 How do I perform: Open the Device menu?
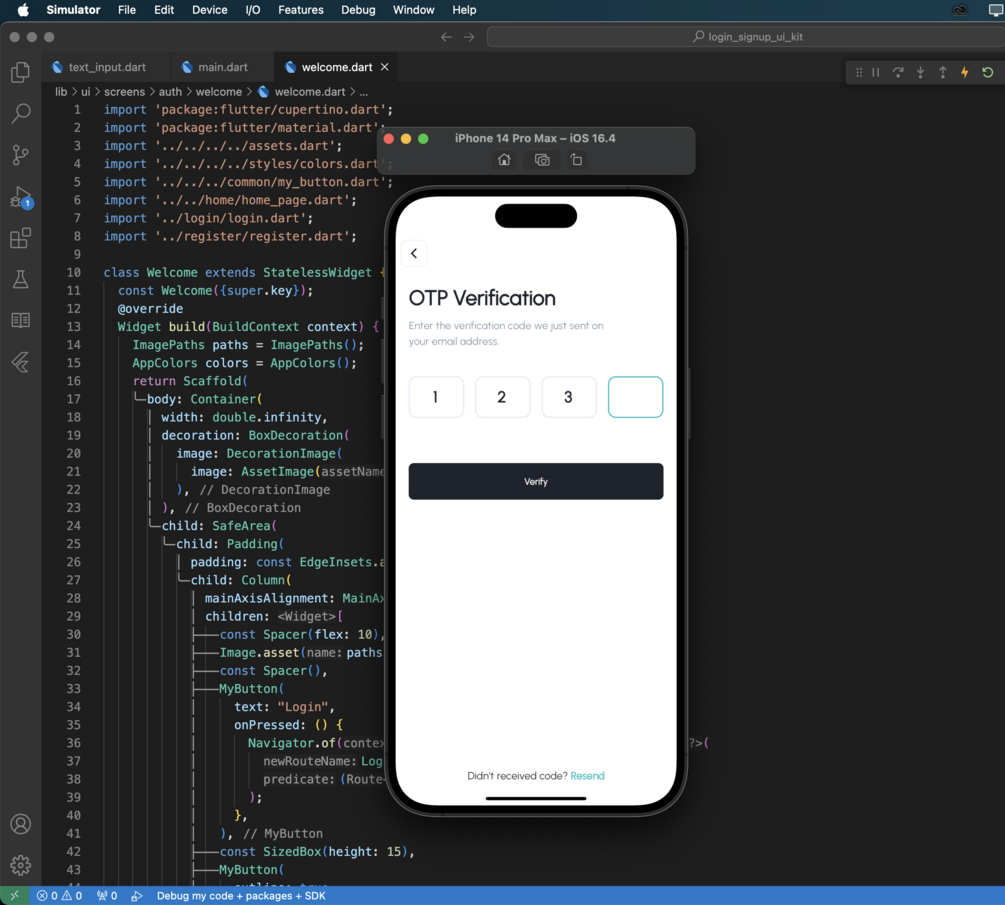210,10
